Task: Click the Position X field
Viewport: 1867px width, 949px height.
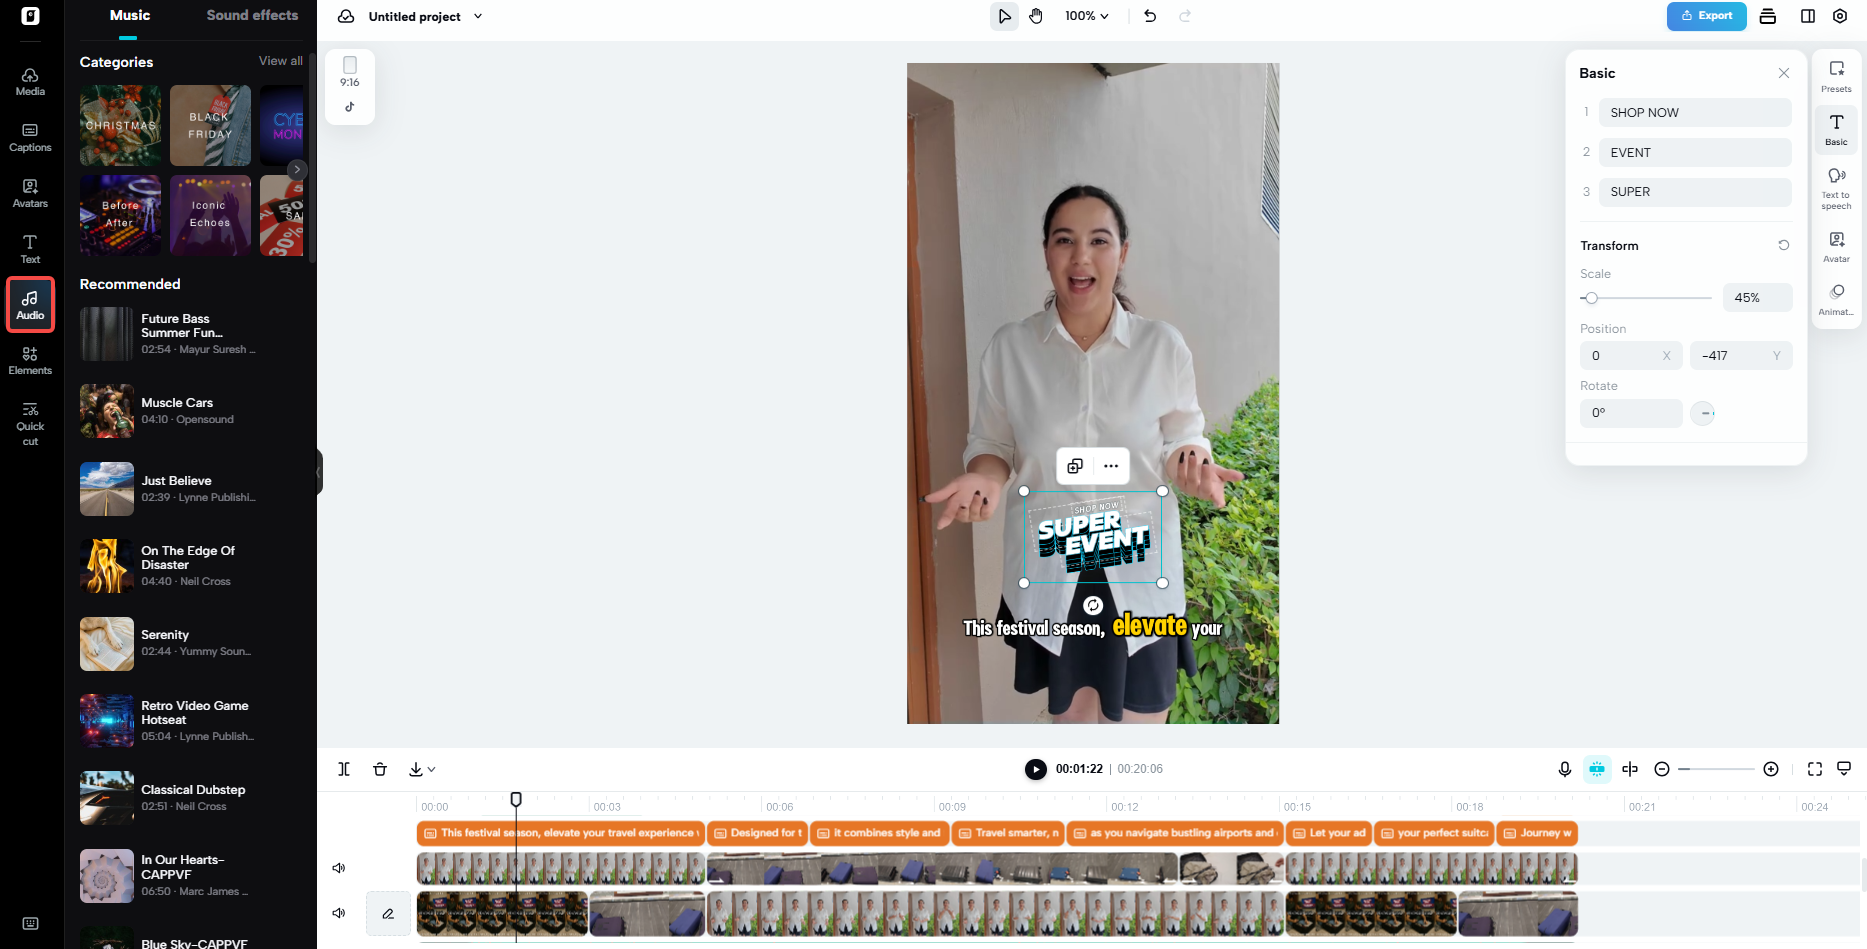Action: pyautogui.click(x=1631, y=356)
